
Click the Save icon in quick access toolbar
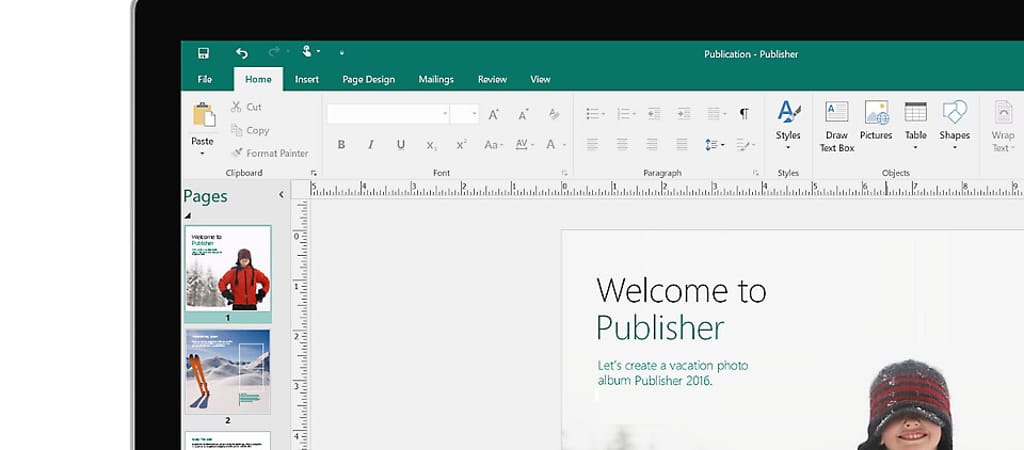203,53
